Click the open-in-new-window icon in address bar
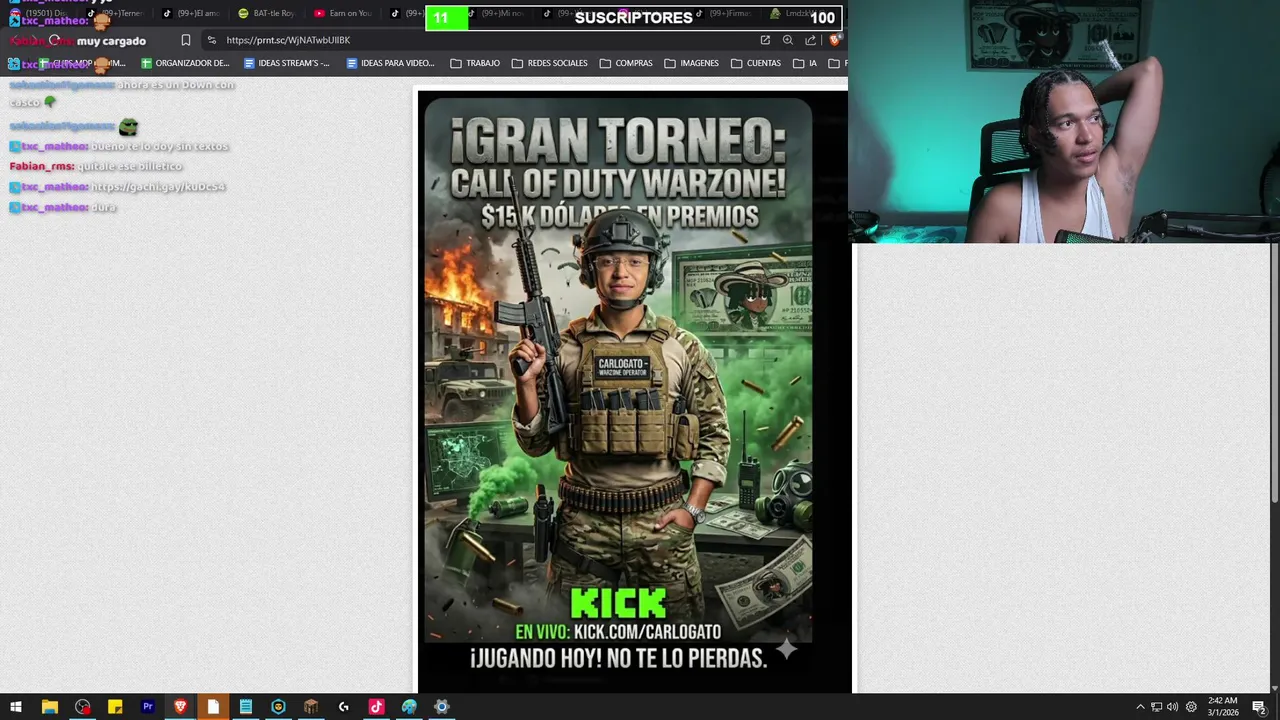Viewport: 1280px width, 720px height. tap(765, 40)
